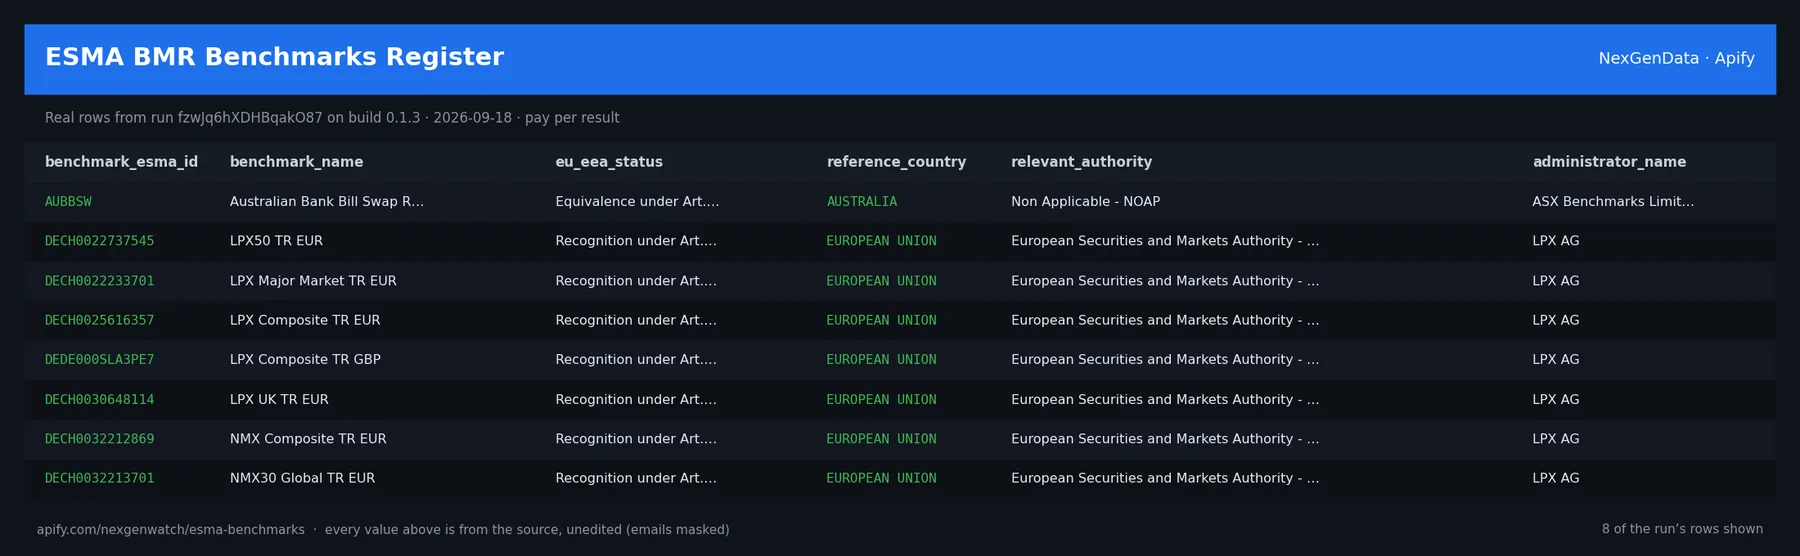Select the administrator_name column header
The height and width of the screenshot is (556, 1800).
pyautogui.click(x=1609, y=162)
